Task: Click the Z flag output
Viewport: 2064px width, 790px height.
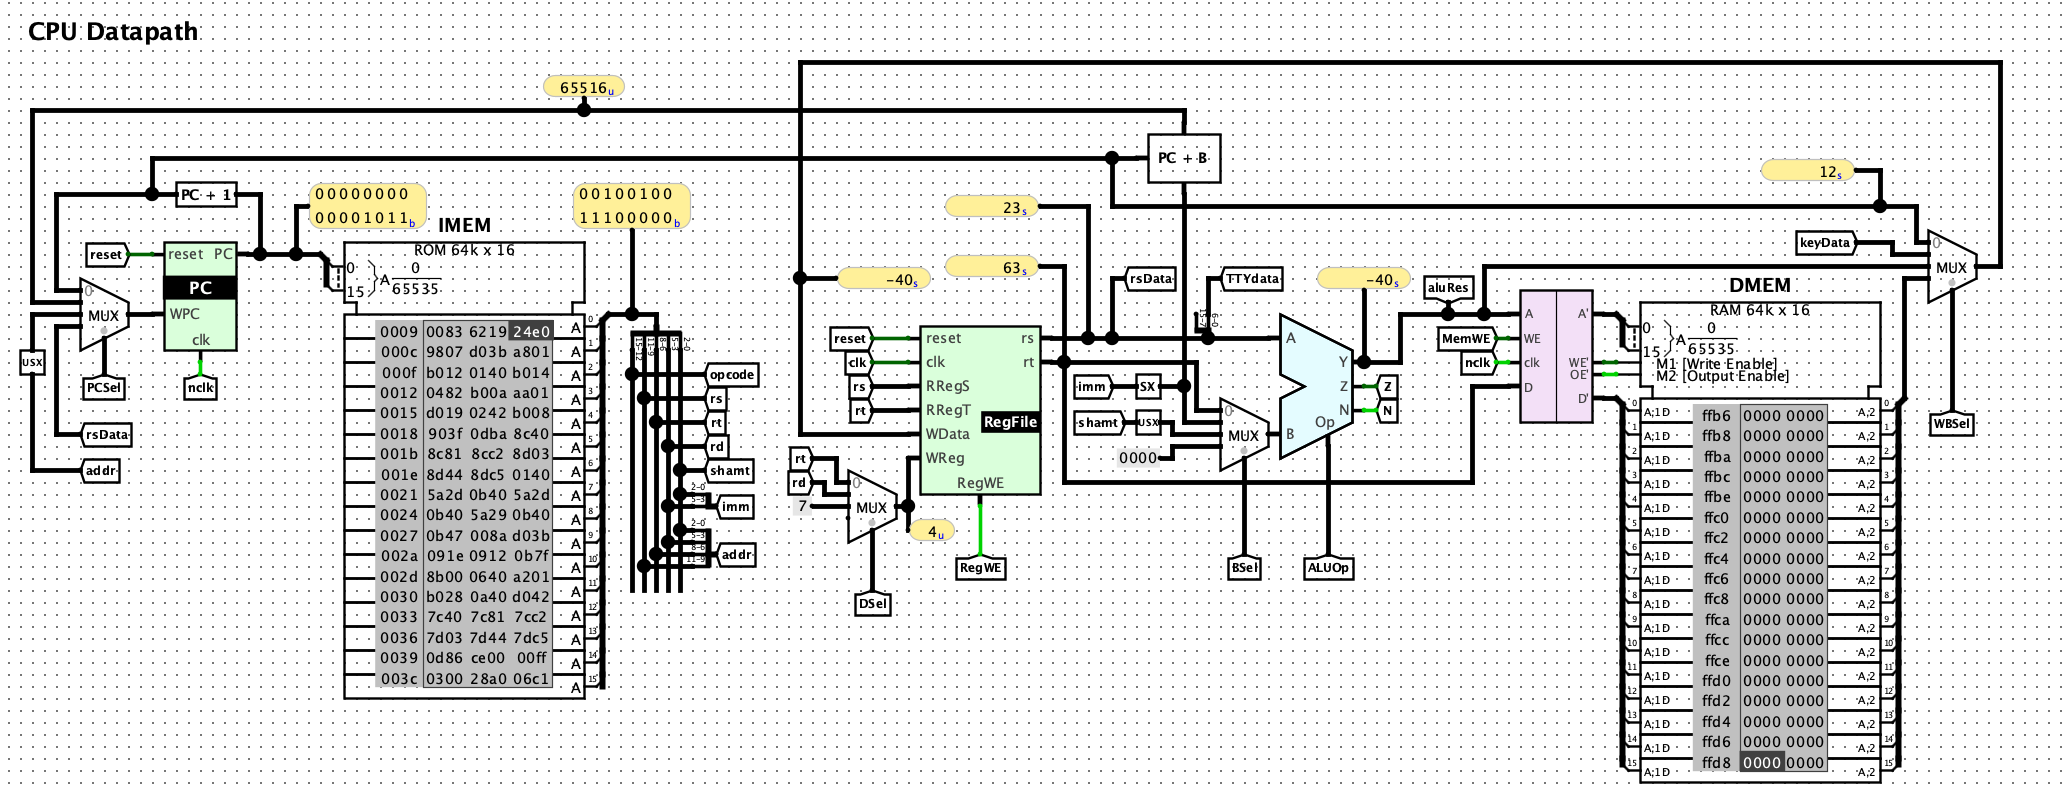Action: tap(1388, 387)
